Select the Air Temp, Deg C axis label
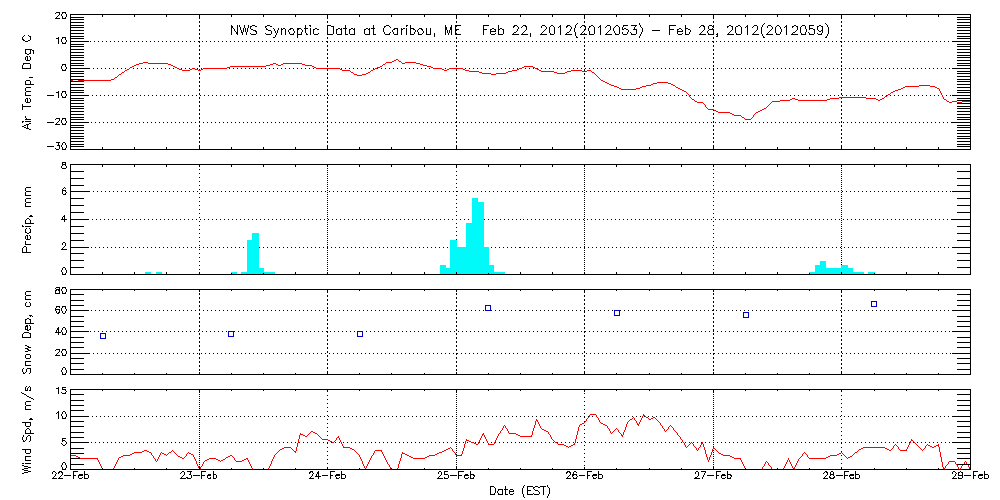 [27, 80]
